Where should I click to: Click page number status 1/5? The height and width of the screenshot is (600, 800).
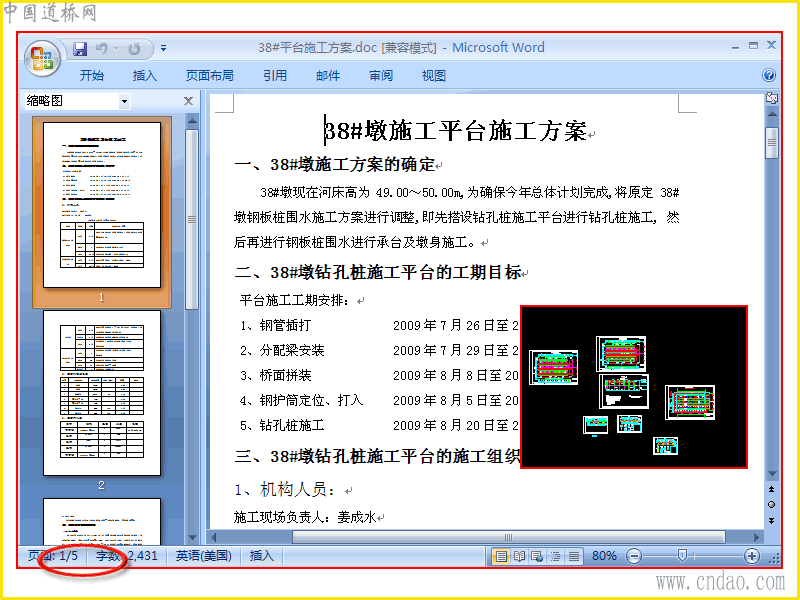coord(53,556)
